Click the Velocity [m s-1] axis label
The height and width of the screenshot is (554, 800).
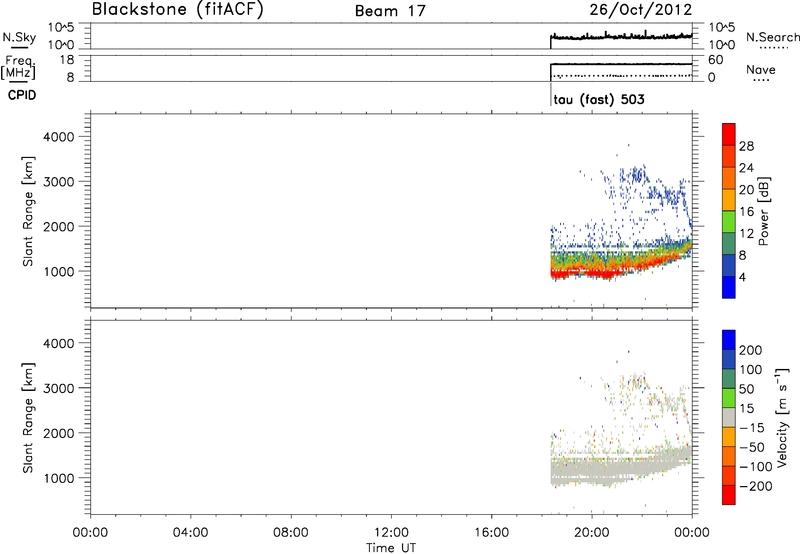(782, 417)
